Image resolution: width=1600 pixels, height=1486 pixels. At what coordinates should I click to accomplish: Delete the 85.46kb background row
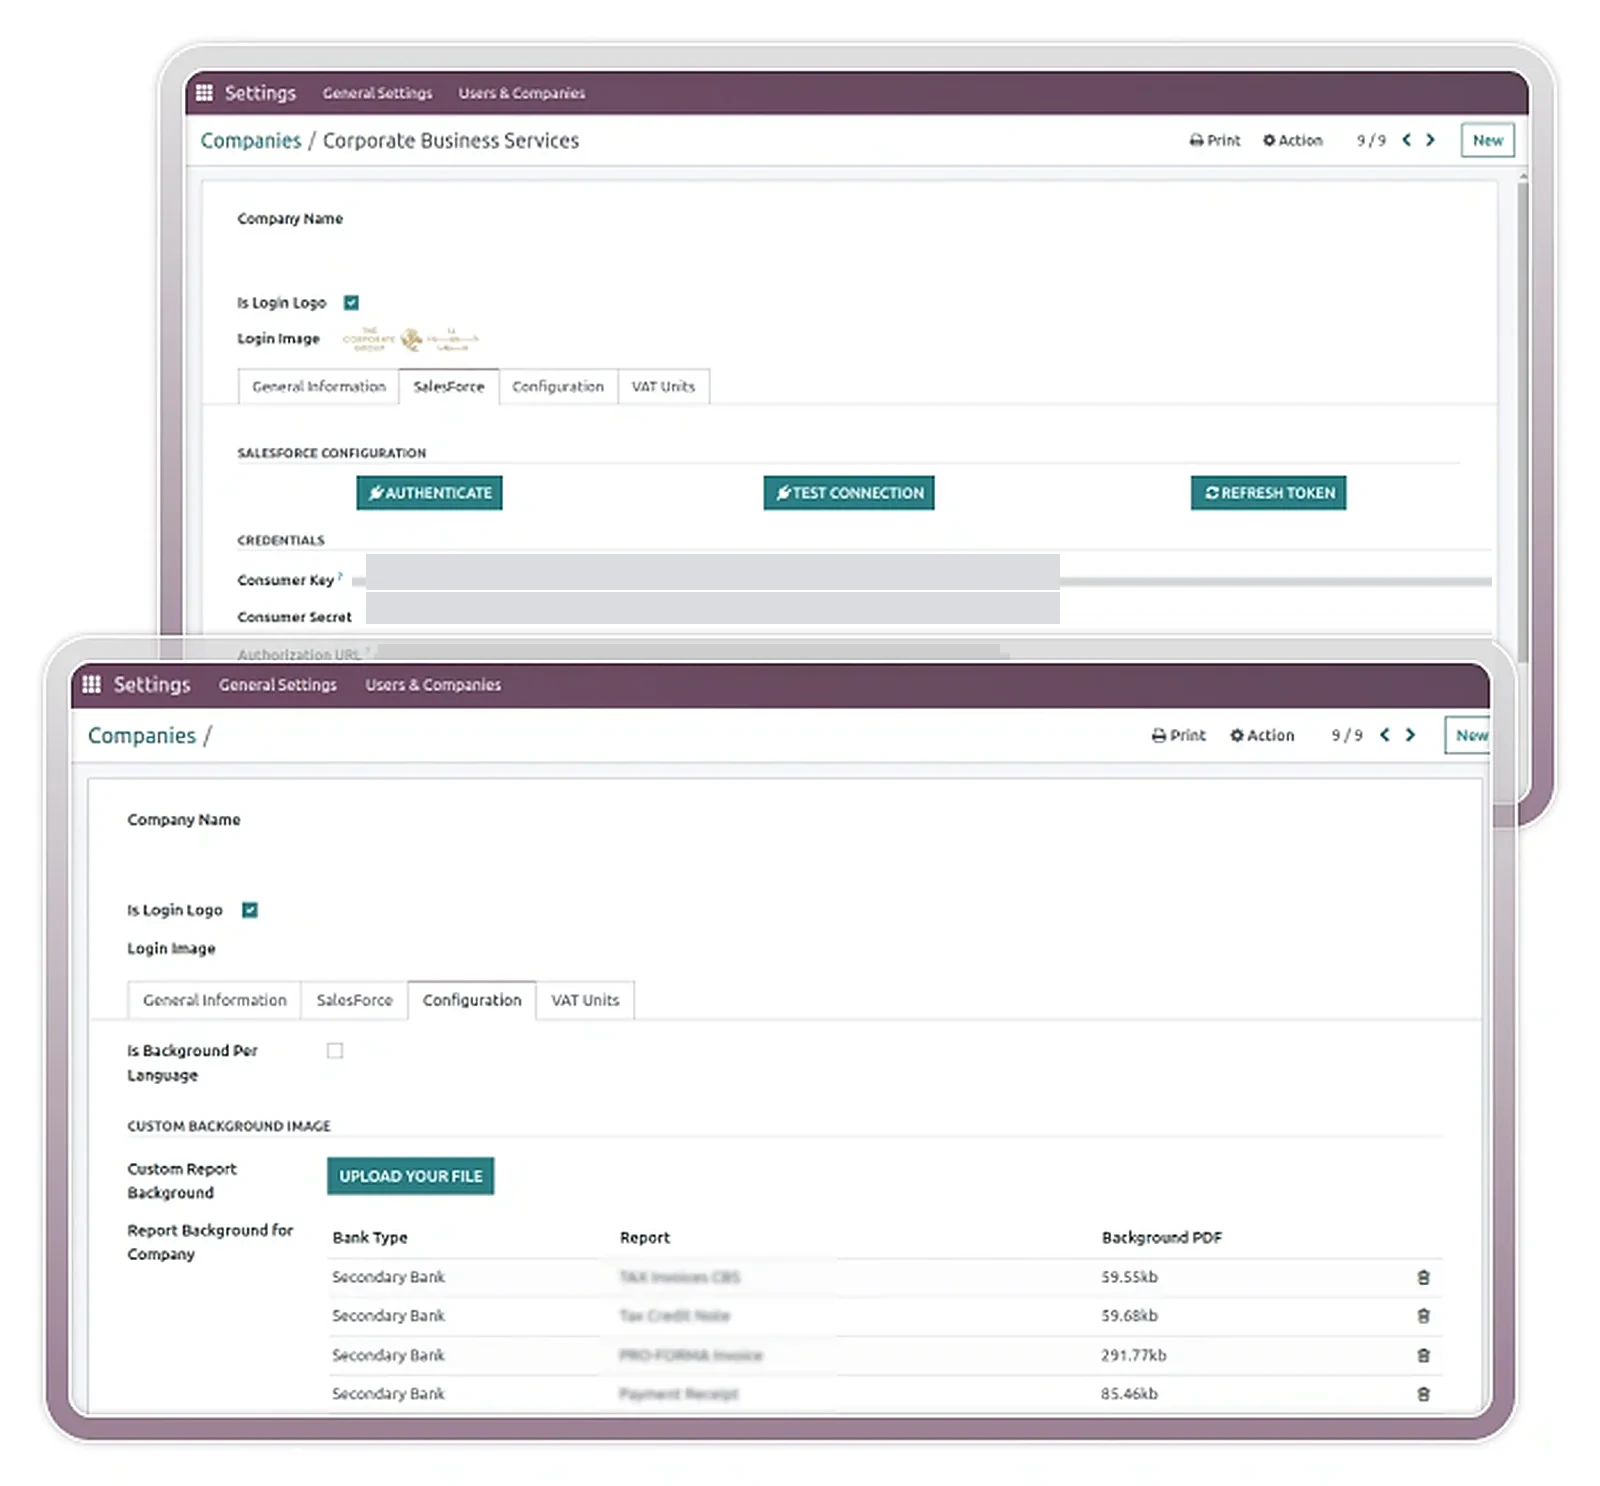coord(1423,1394)
